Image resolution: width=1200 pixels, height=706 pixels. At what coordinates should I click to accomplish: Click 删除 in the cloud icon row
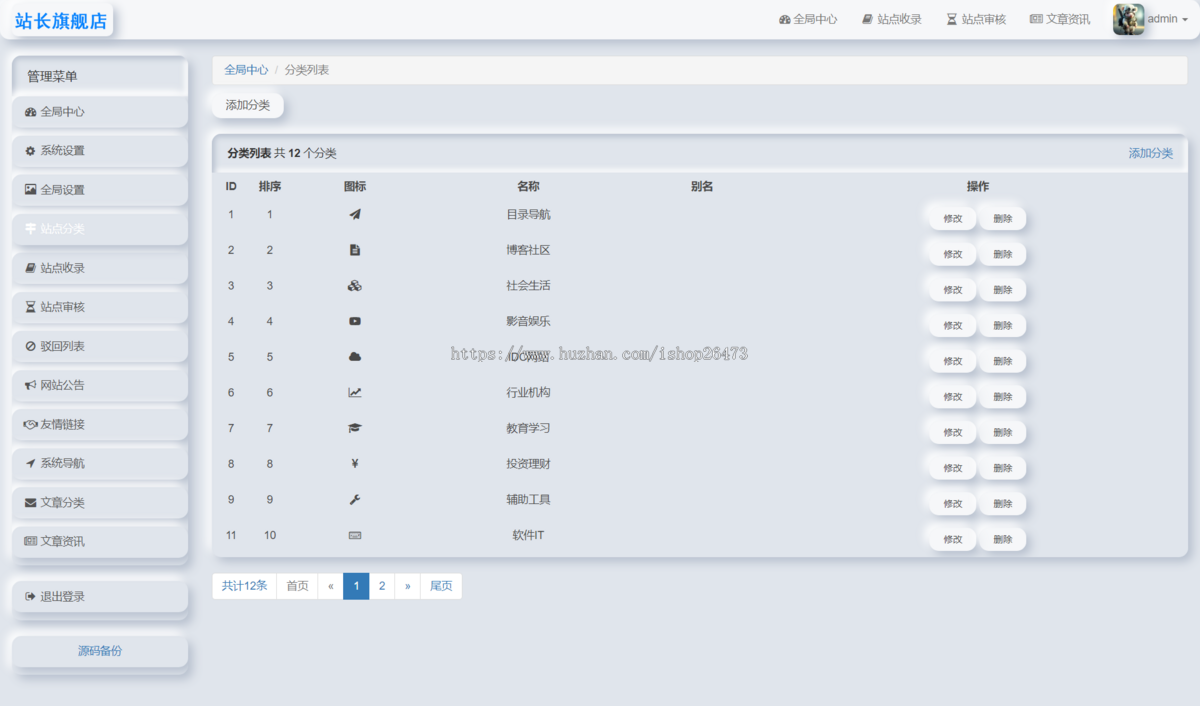(1002, 361)
